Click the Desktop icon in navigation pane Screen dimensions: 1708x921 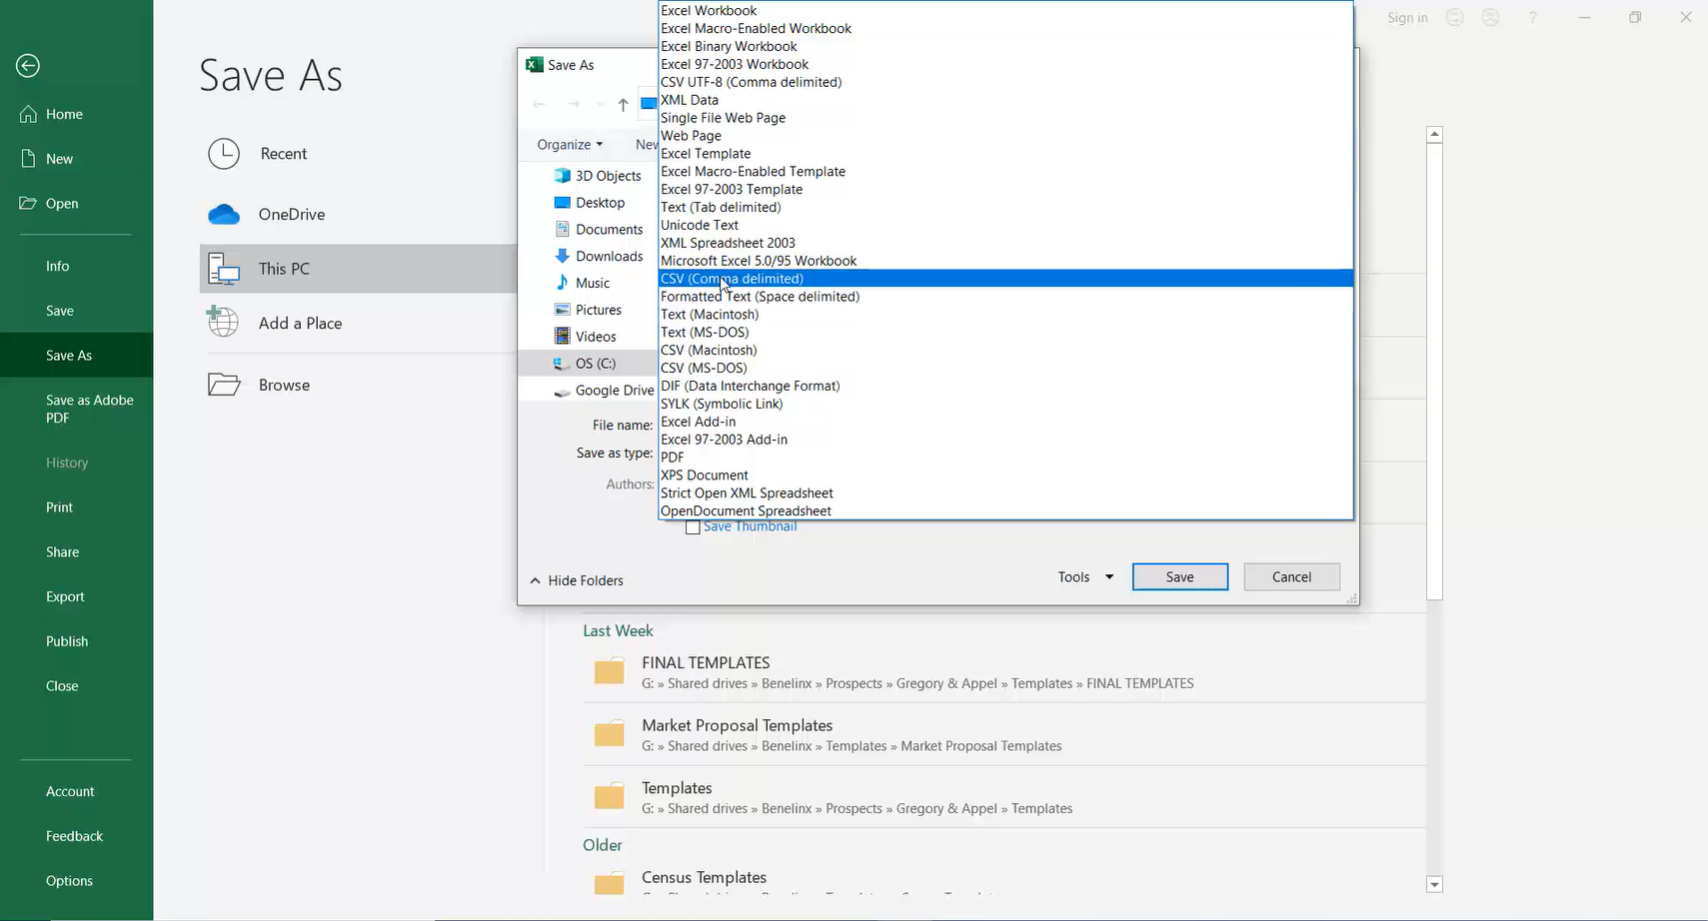pos(562,202)
